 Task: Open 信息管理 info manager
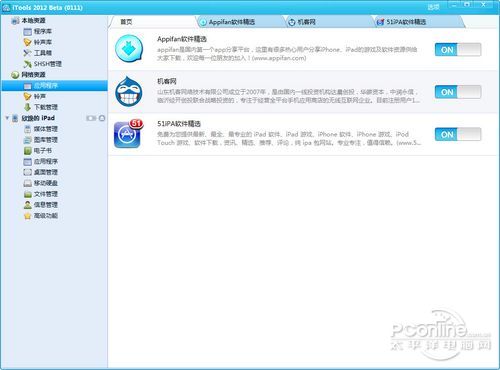tap(41, 205)
